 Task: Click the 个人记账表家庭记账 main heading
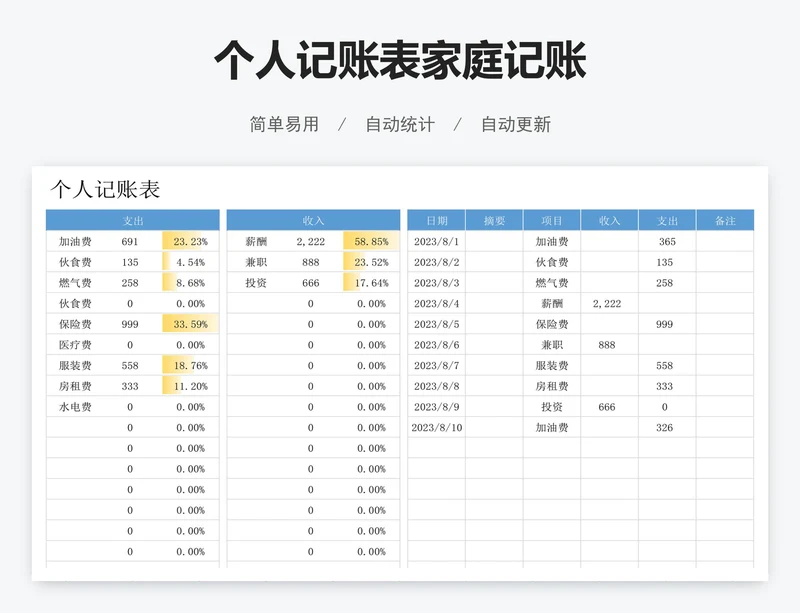tap(400, 60)
